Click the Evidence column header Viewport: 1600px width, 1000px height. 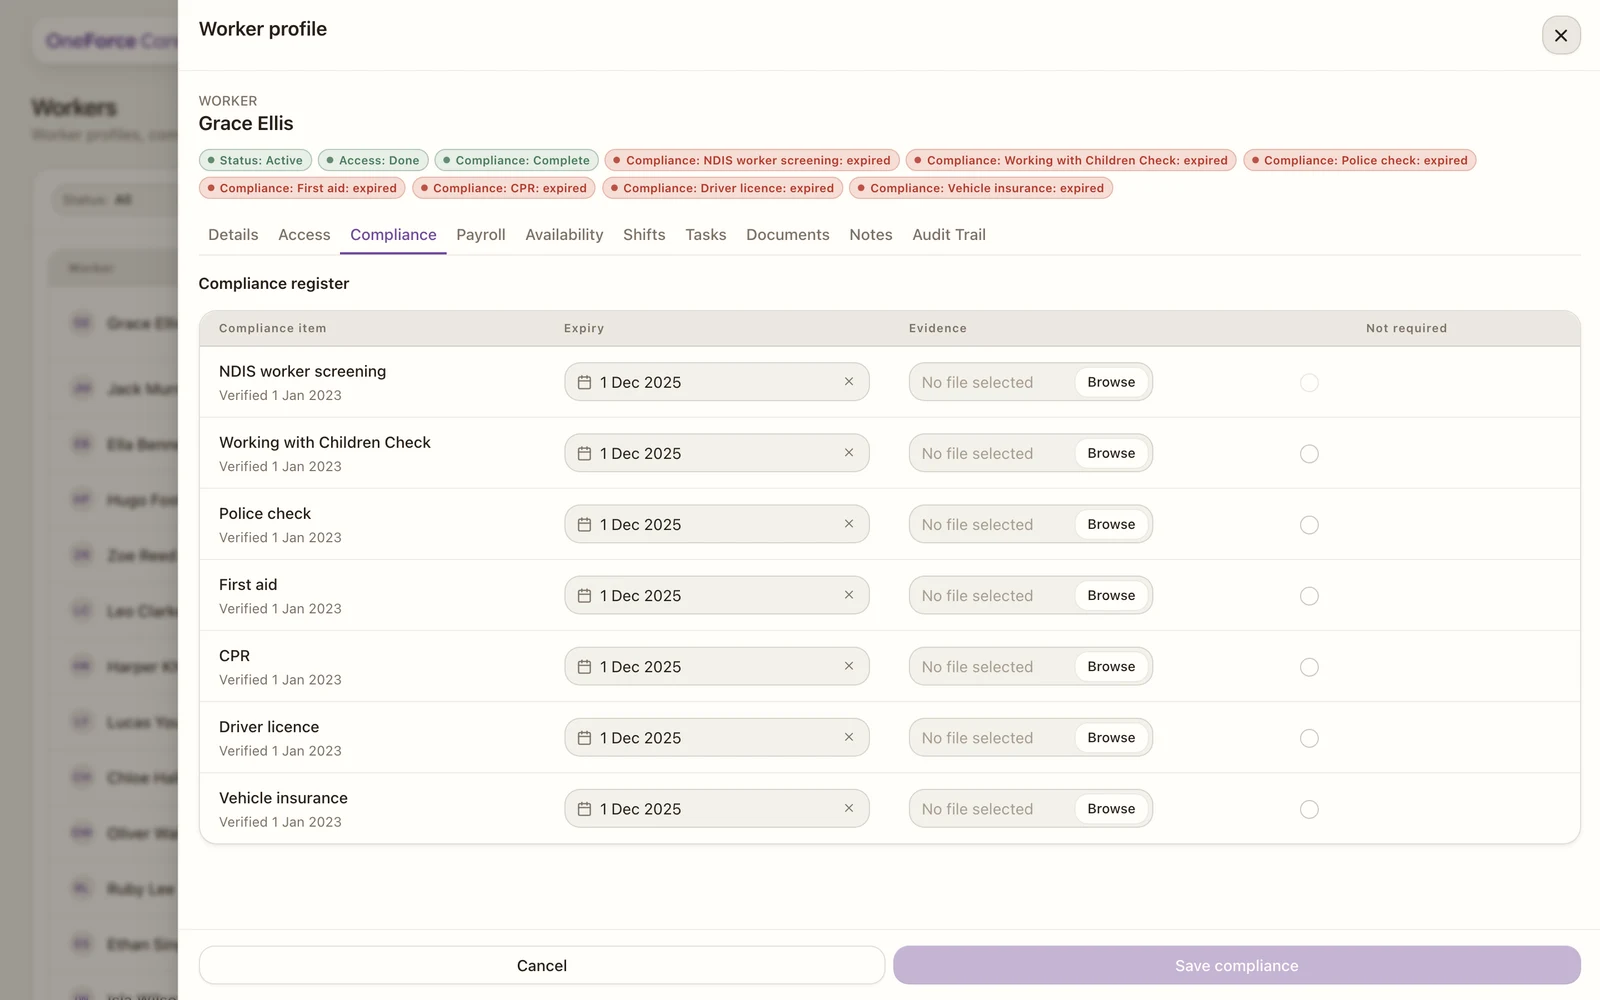coord(938,328)
